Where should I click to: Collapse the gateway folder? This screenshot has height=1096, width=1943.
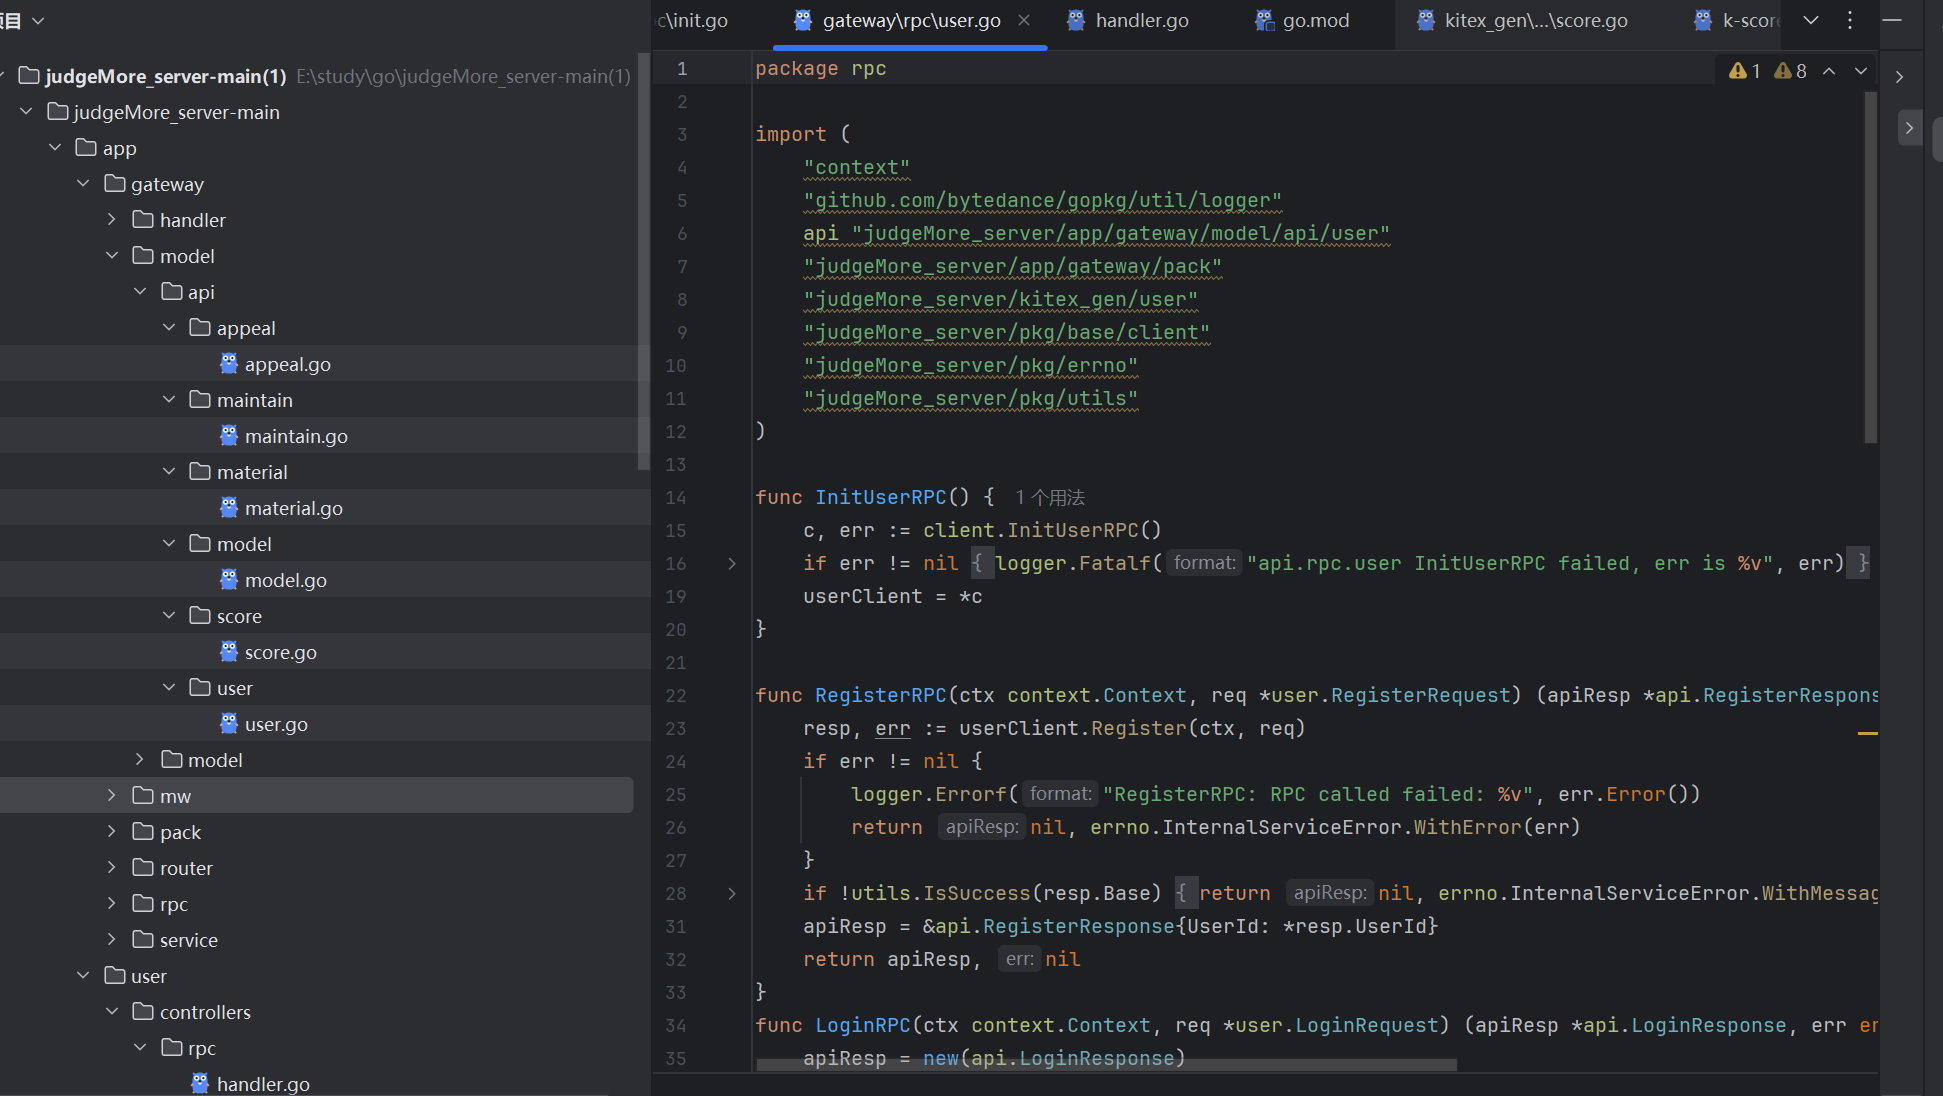pyautogui.click(x=84, y=184)
